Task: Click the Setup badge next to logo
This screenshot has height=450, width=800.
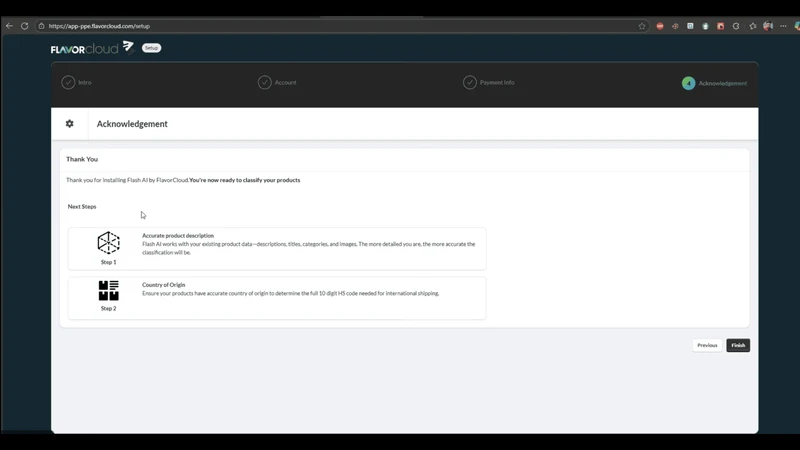Action: click(x=151, y=48)
